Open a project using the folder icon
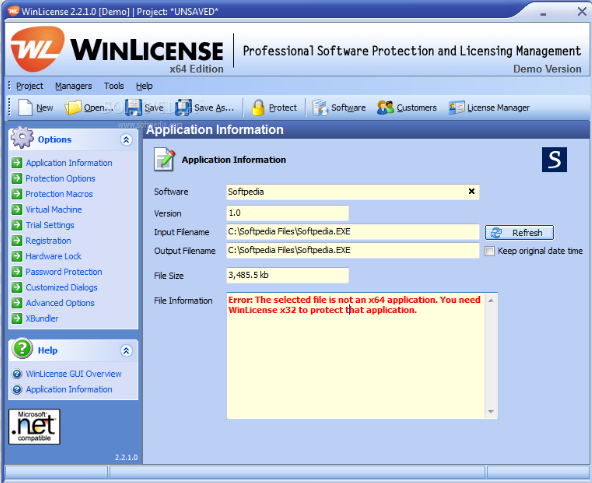The image size is (592, 483). (x=73, y=108)
